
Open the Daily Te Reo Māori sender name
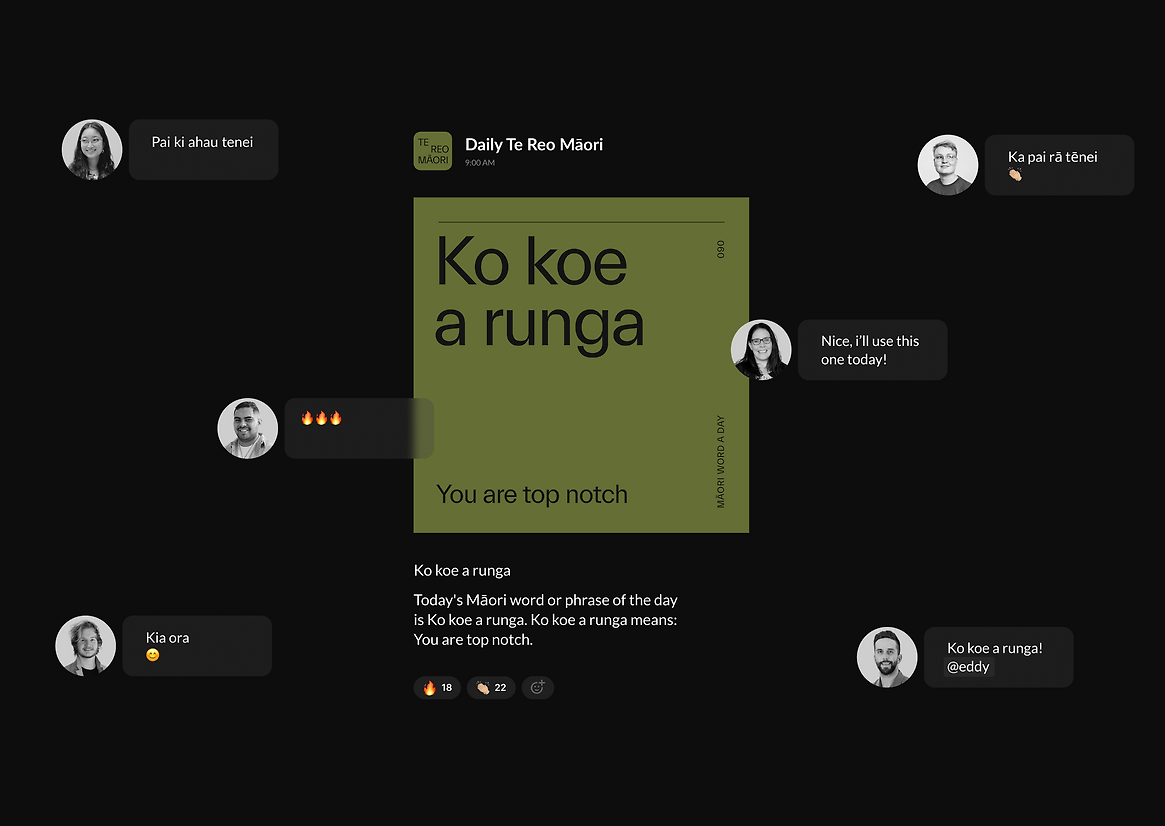[533, 144]
